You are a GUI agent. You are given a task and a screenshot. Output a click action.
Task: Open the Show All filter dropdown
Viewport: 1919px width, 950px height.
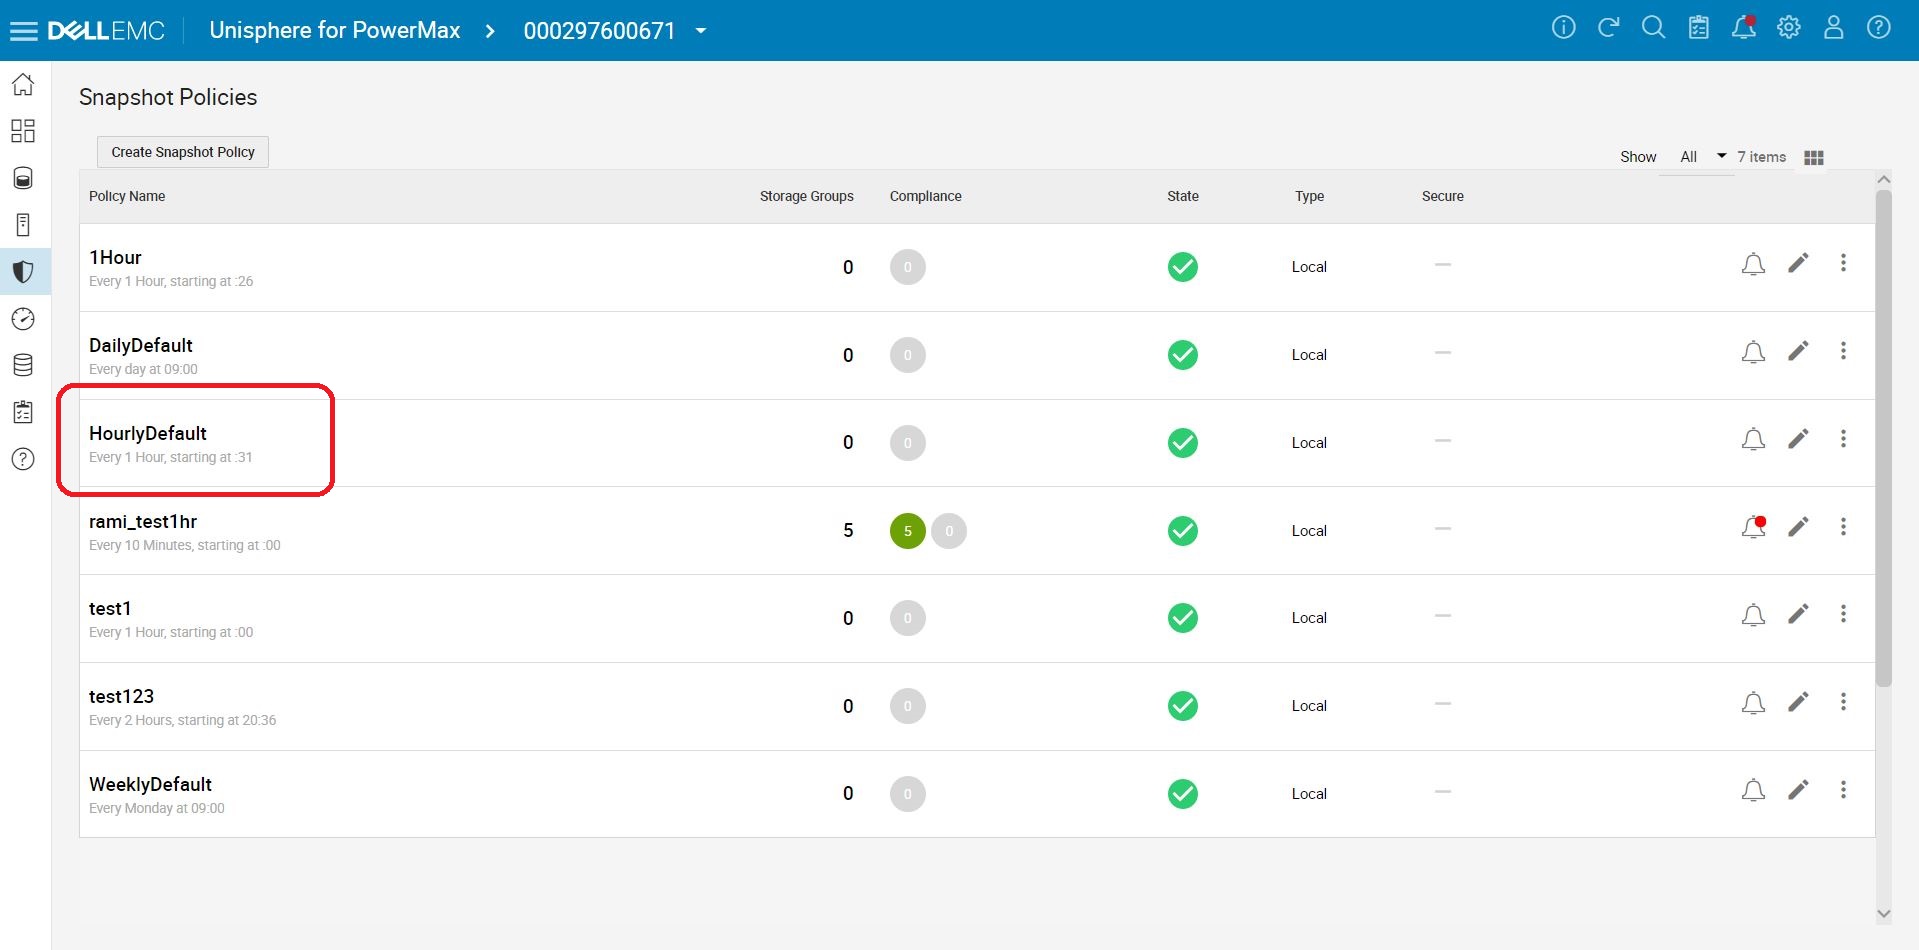tap(1703, 157)
